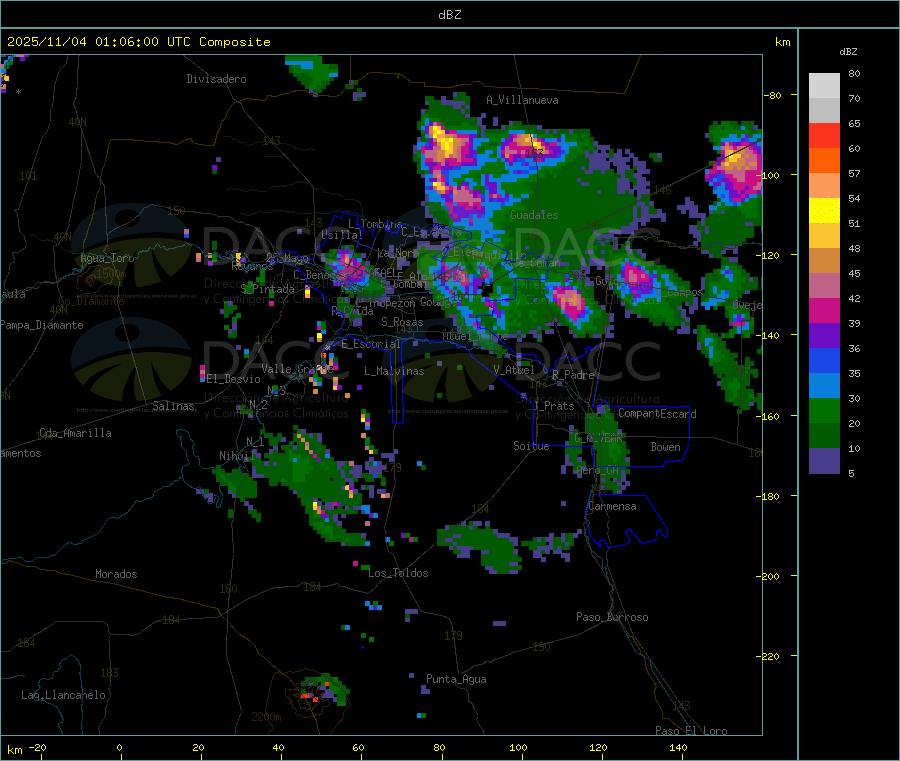Click the S_Rosas place label
This screenshot has width=900, height=761.
point(402,323)
